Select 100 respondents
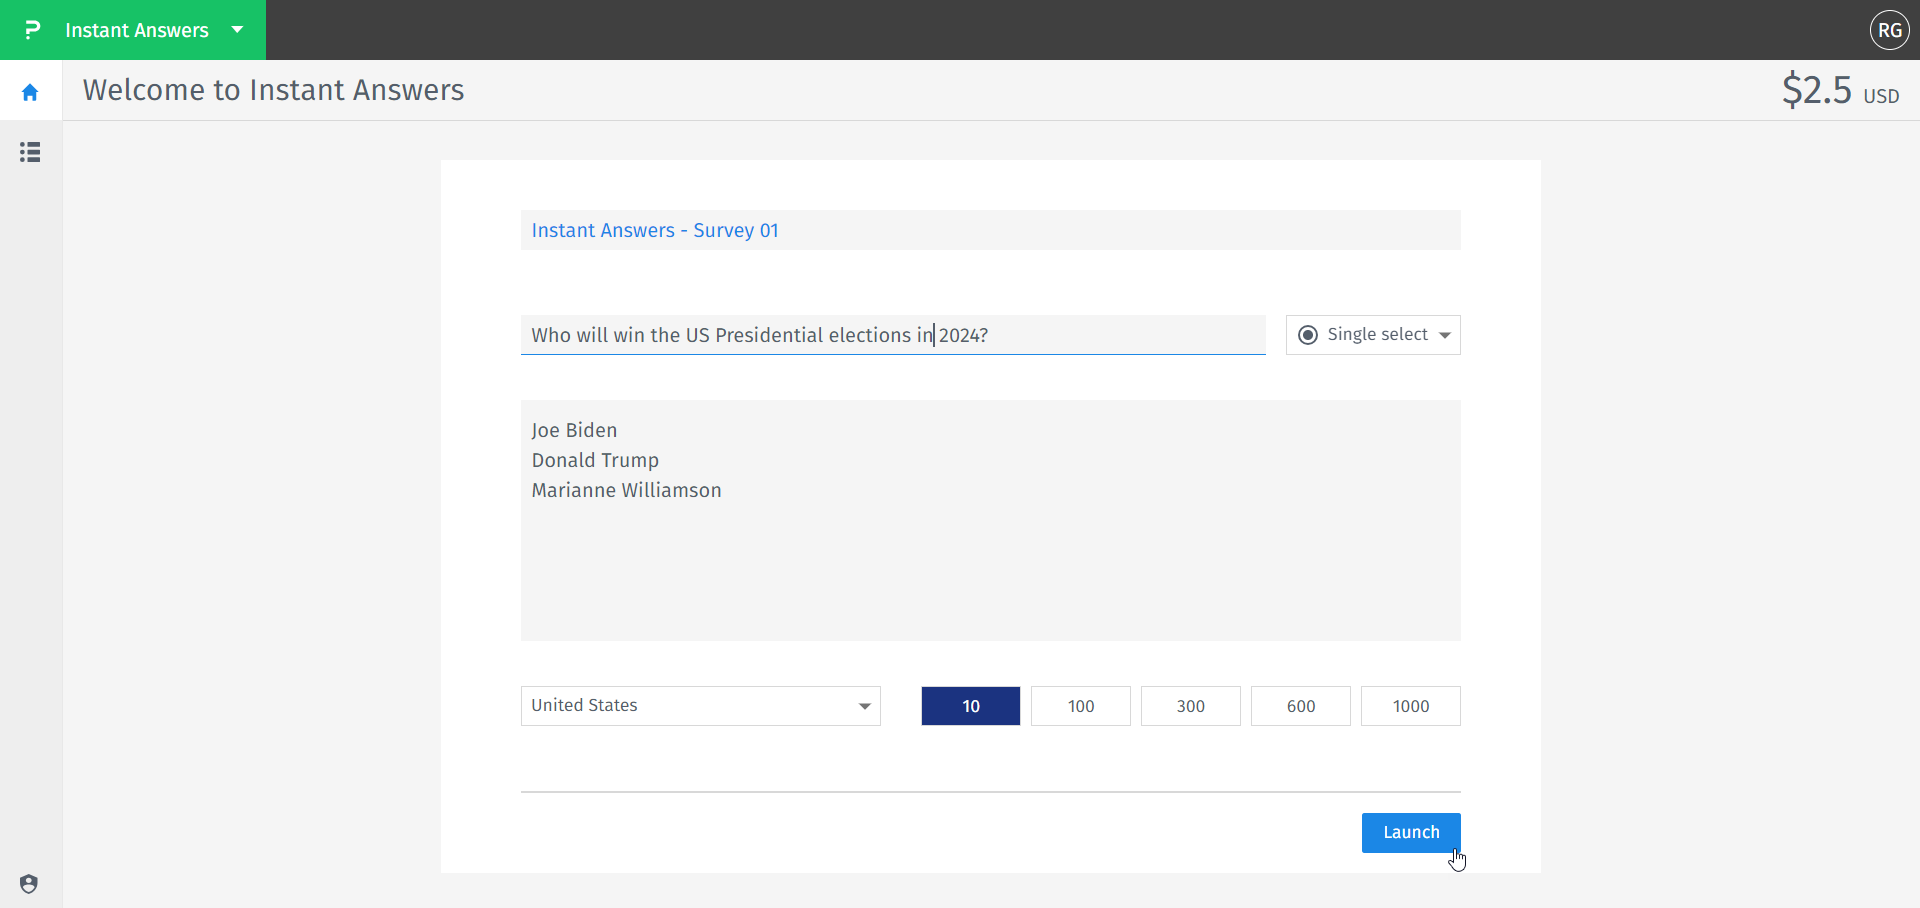This screenshot has height=908, width=1920. click(1080, 706)
